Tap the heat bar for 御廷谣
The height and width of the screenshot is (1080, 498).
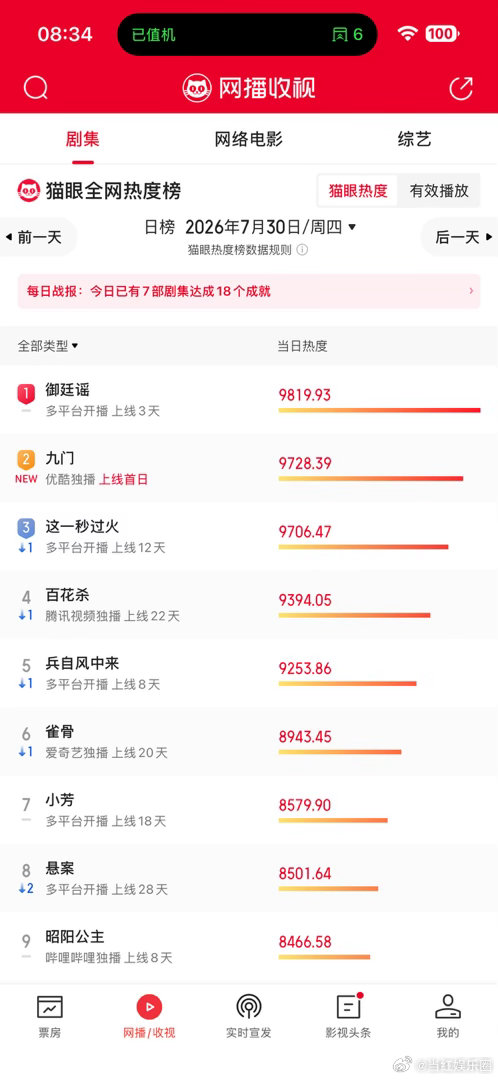pos(379,411)
